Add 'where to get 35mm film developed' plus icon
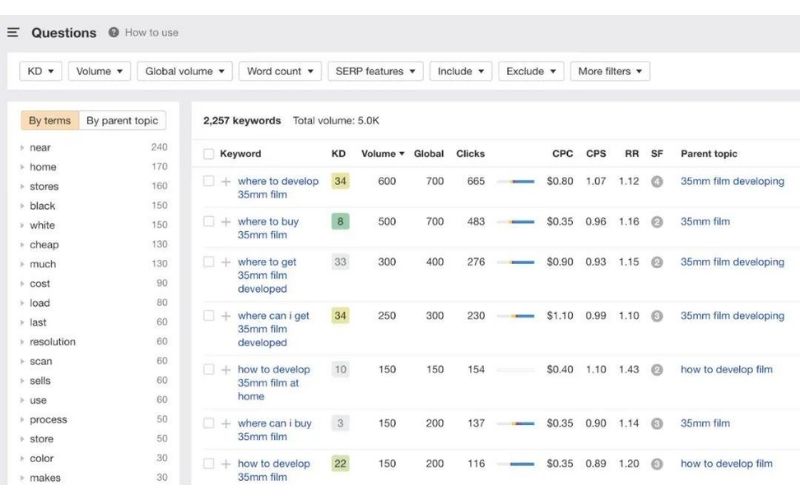The image size is (800, 500). [x=226, y=262]
